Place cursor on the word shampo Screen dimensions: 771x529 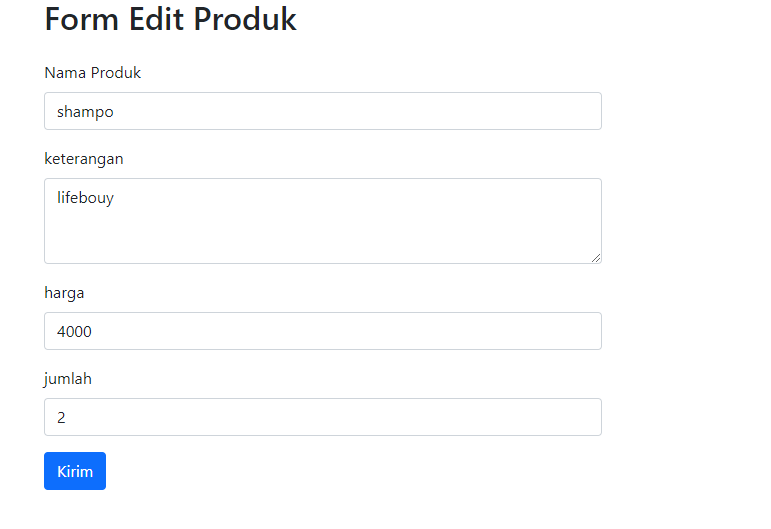85,112
